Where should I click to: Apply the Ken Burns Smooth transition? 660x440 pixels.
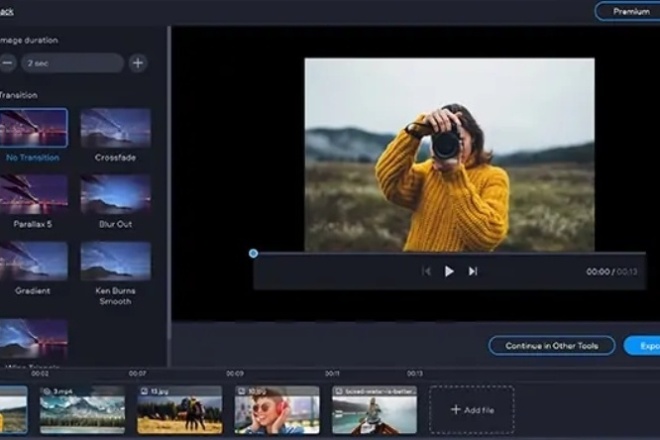click(115, 260)
